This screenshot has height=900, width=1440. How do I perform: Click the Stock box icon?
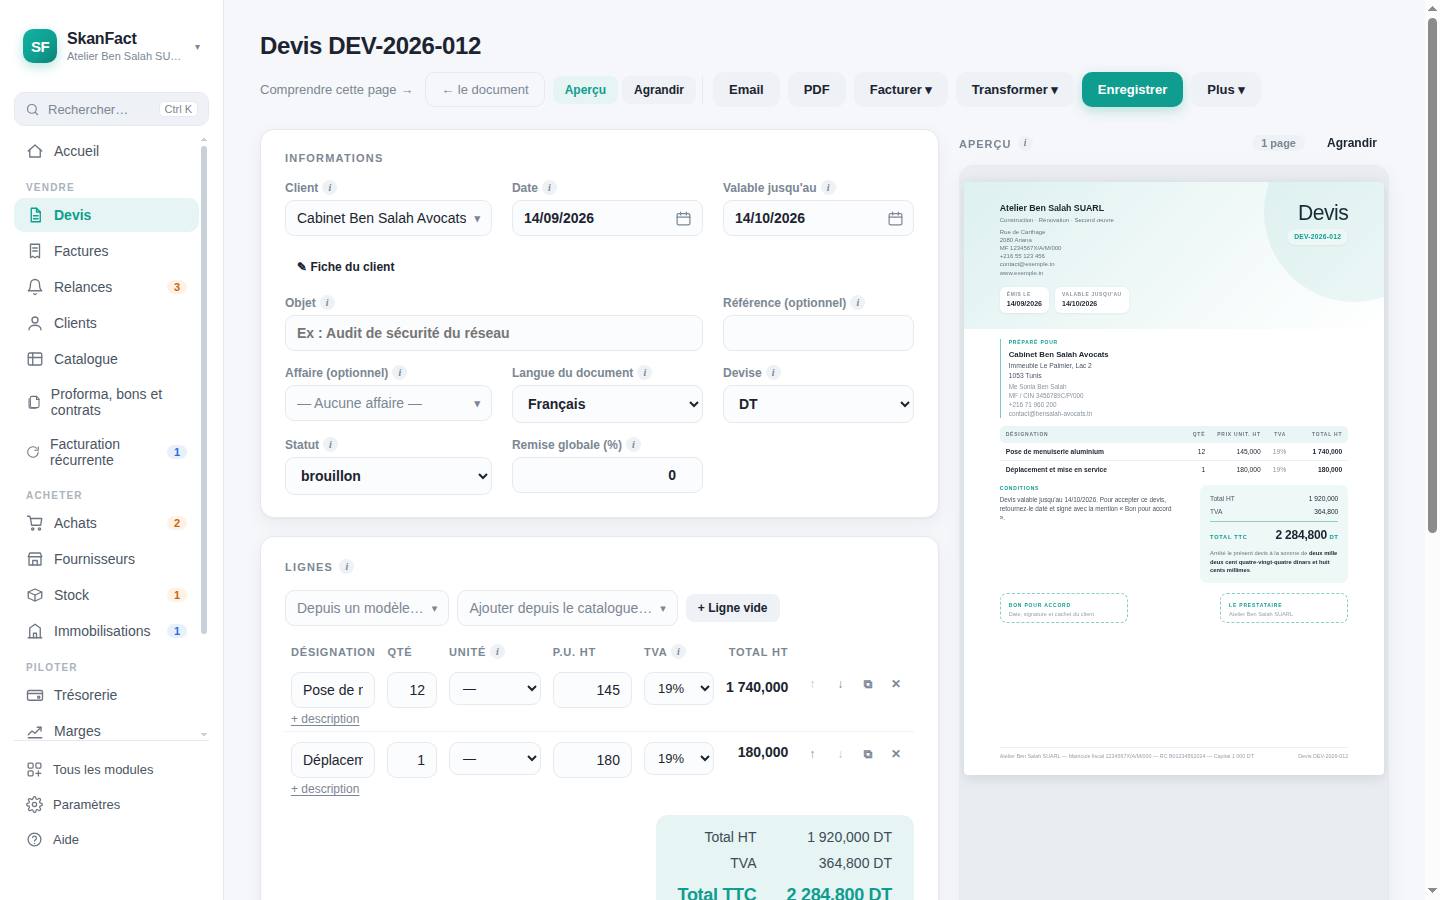pyautogui.click(x=35, y=595)
